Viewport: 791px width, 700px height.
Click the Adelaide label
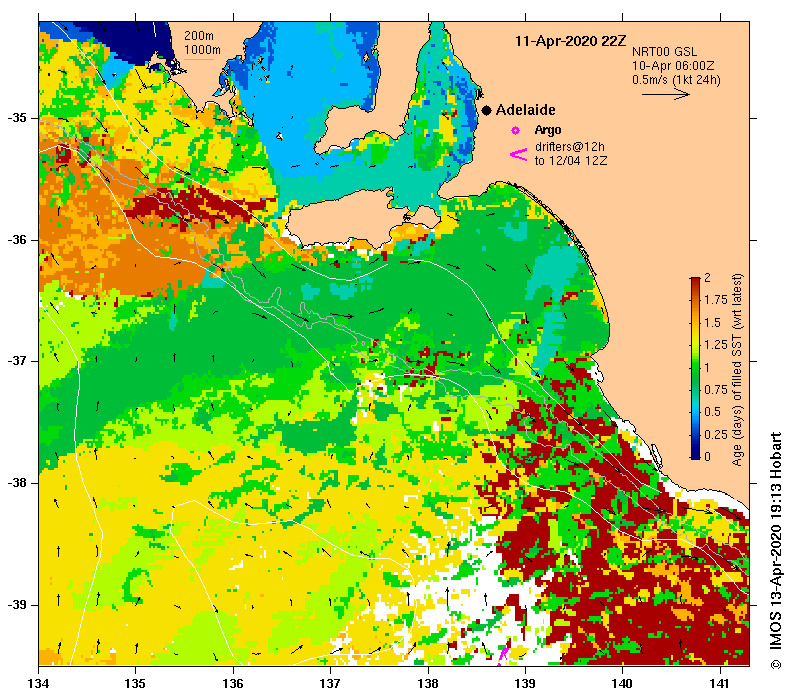[525, 110]
